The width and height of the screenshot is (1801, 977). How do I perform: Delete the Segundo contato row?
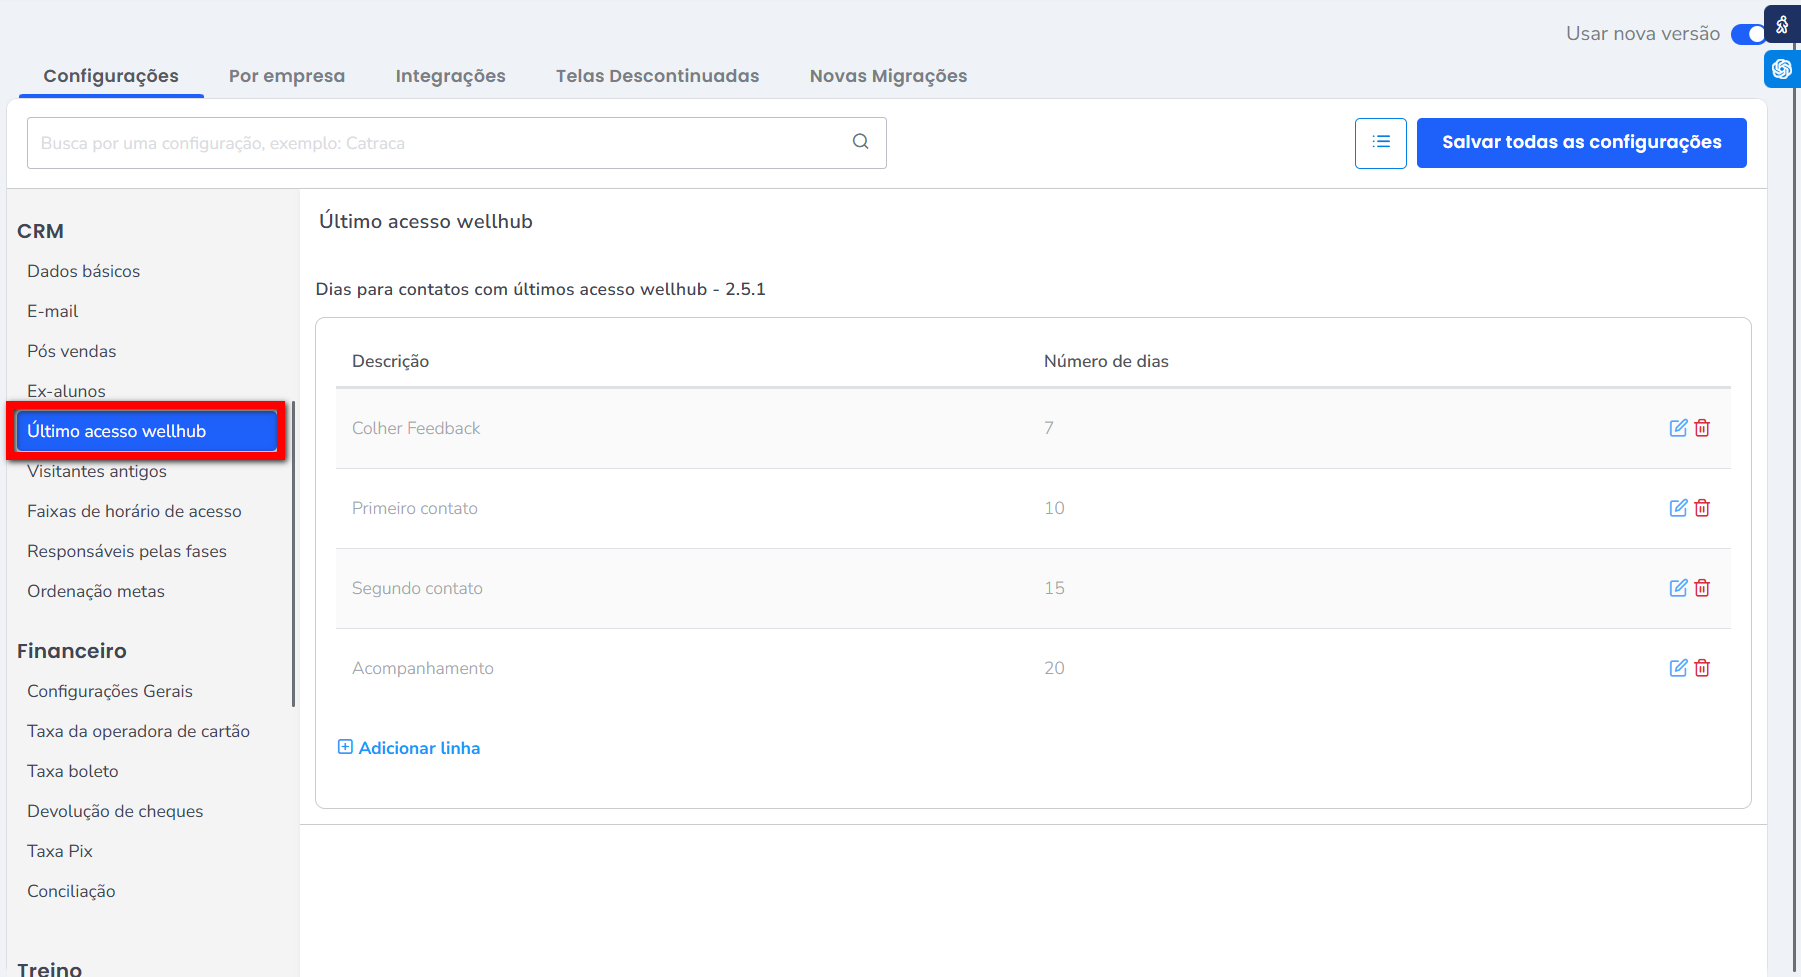(x=1702, y=588)
